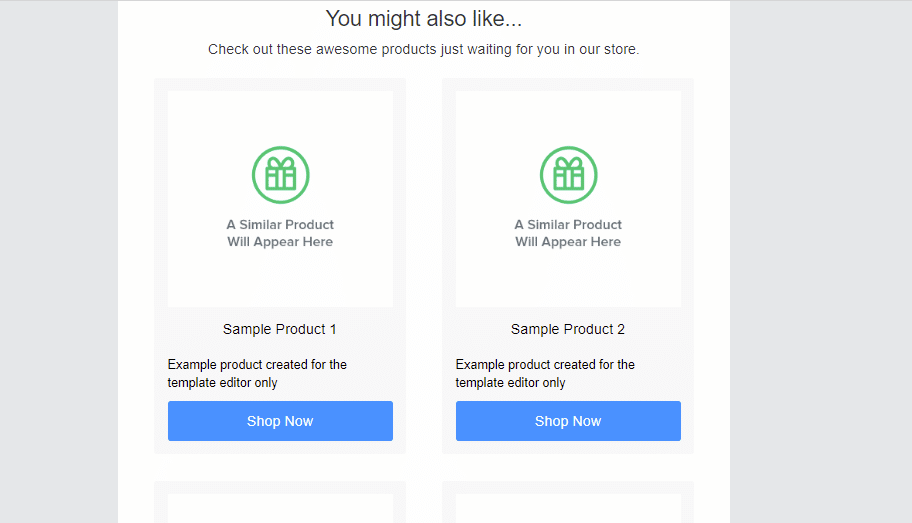Click the green gift icon in Sample Product 1
Screen dimensions: 912x523
280,175
